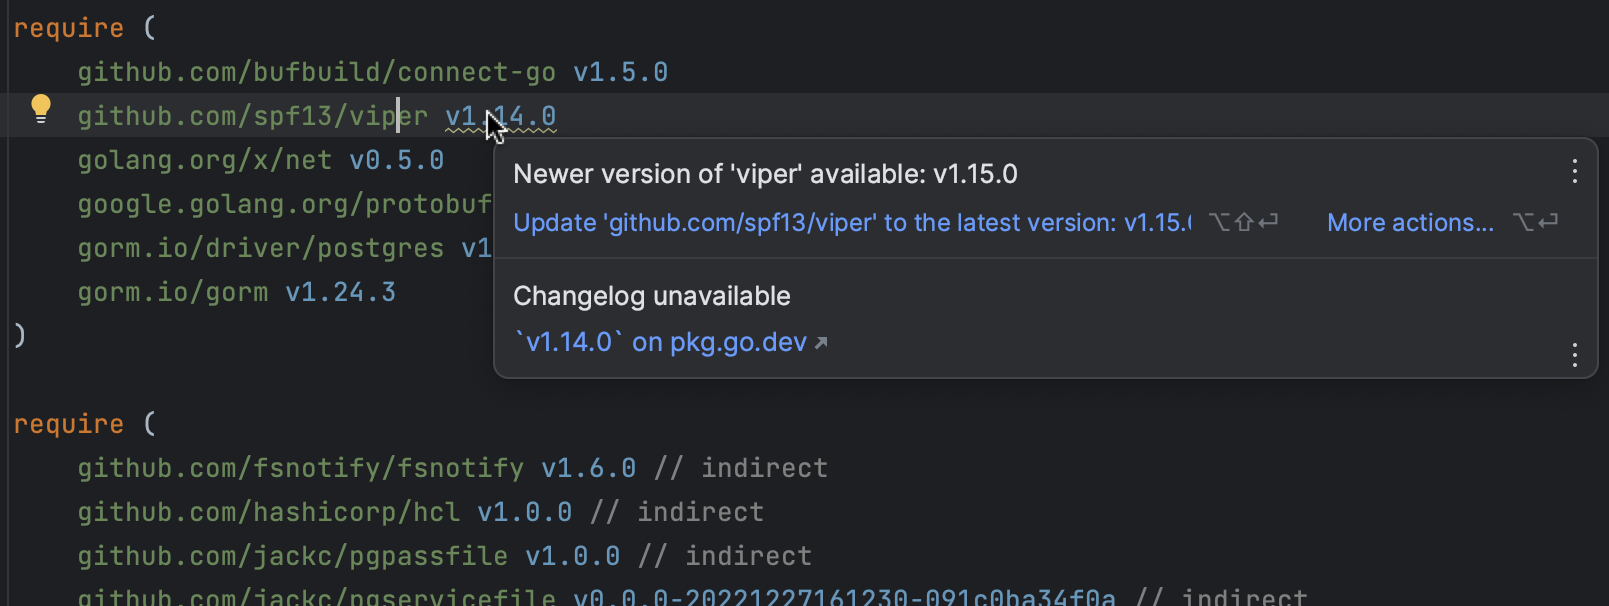Open the lower popup vertical ellipsis menu

click(1574, 355)
